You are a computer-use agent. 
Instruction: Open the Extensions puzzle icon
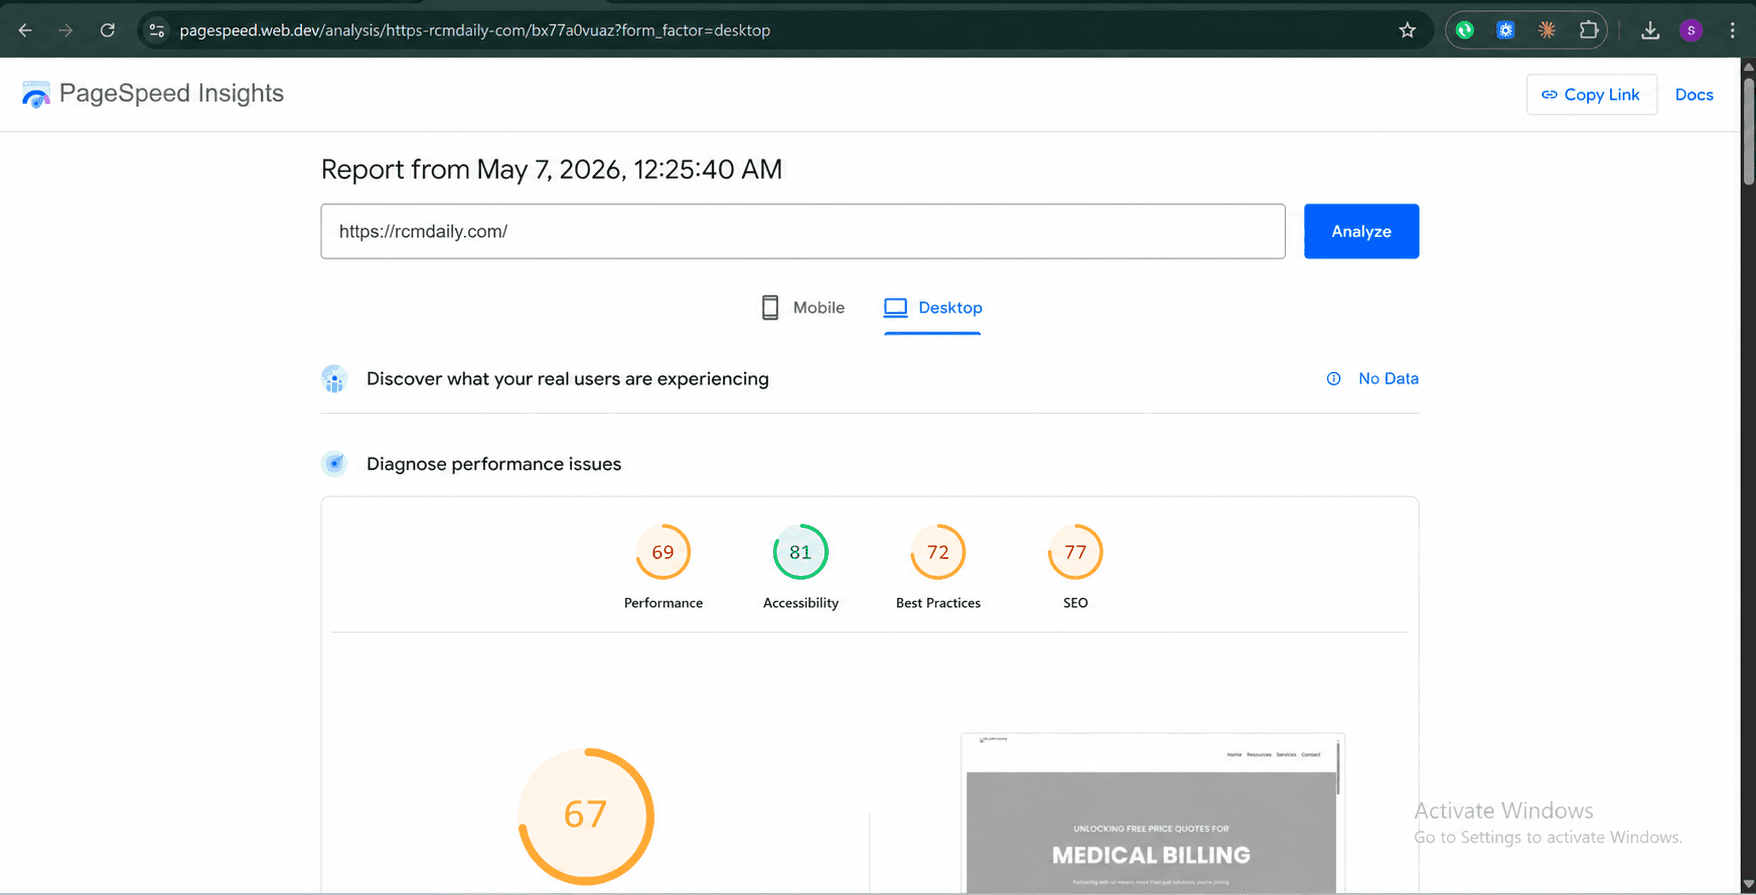point(1588,30)
